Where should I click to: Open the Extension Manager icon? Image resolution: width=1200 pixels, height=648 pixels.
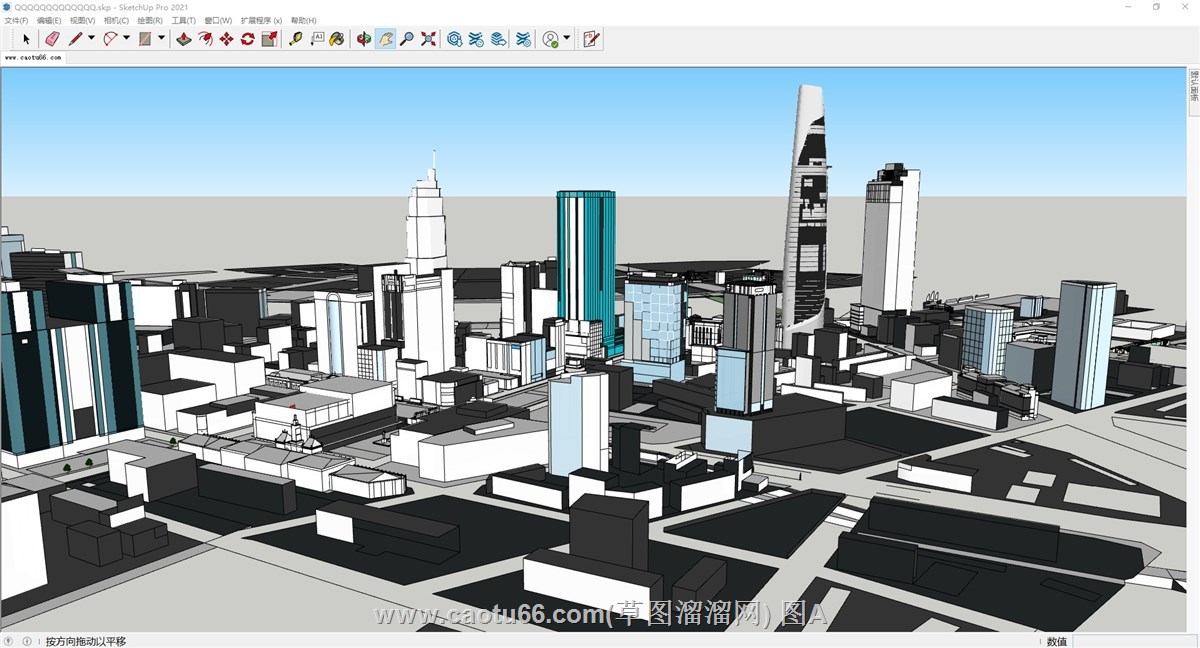click(x=523, y=39)
